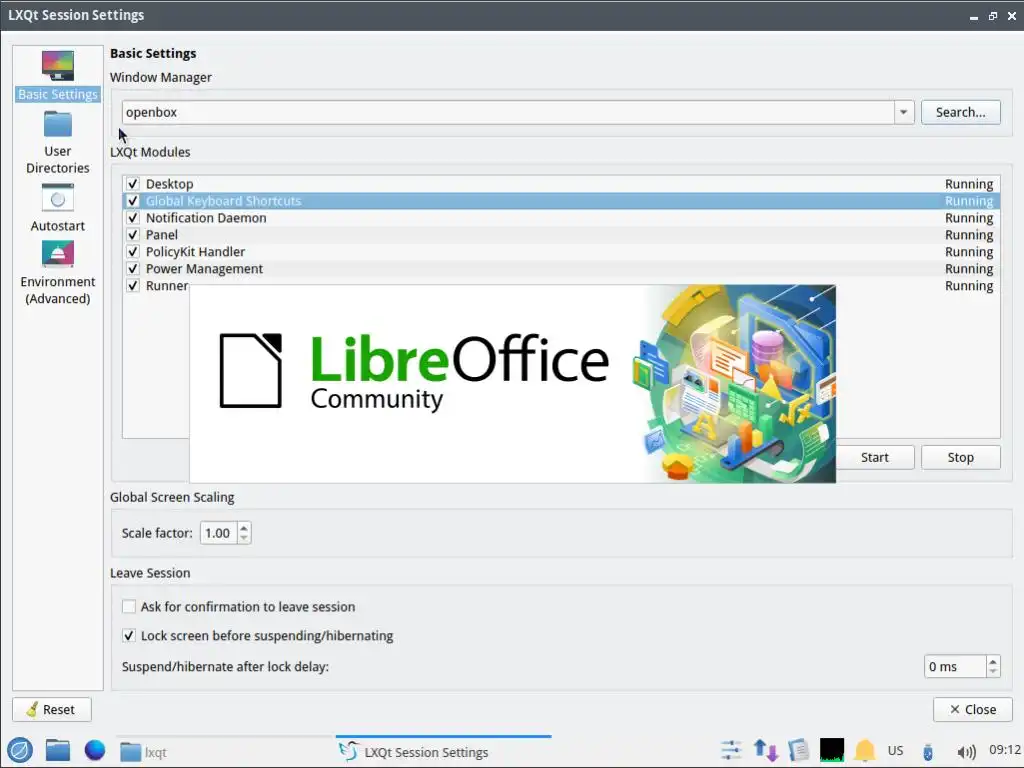1024x768 pixels.
Task: Click the Close button at the bottom
Action: point(972,709)
